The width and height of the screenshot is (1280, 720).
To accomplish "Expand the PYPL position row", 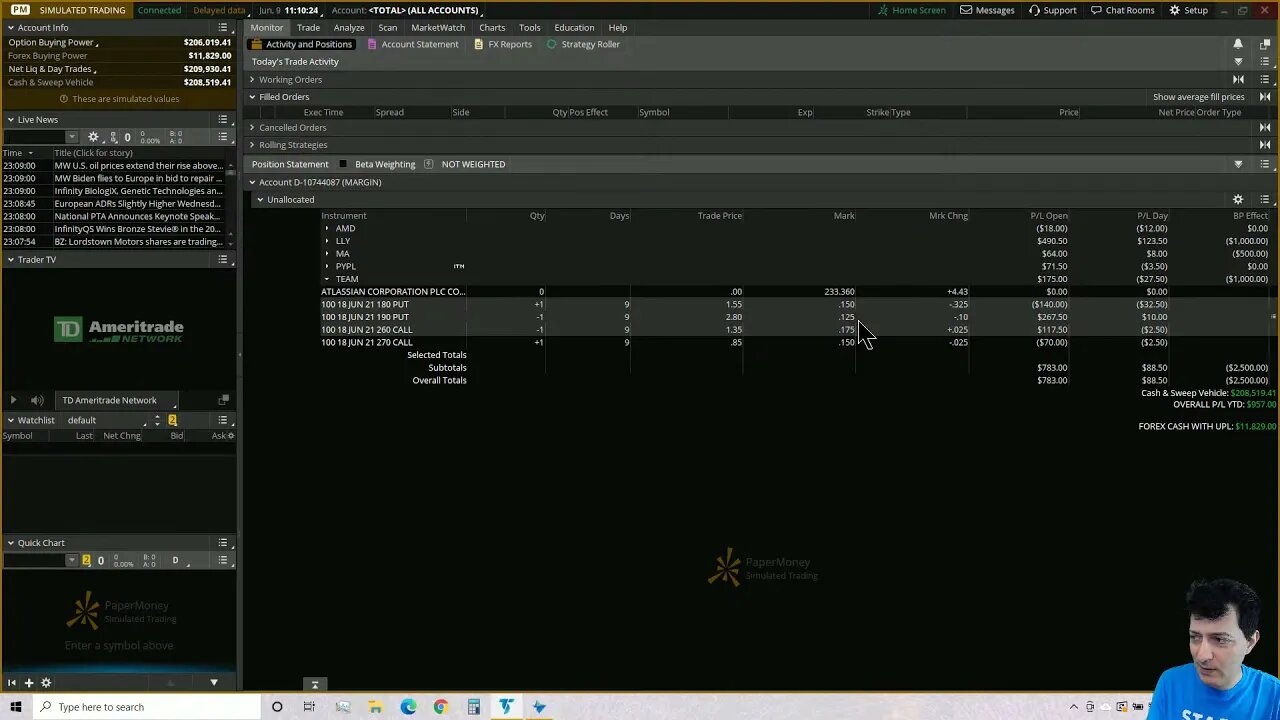I will [x=326, y=267].
